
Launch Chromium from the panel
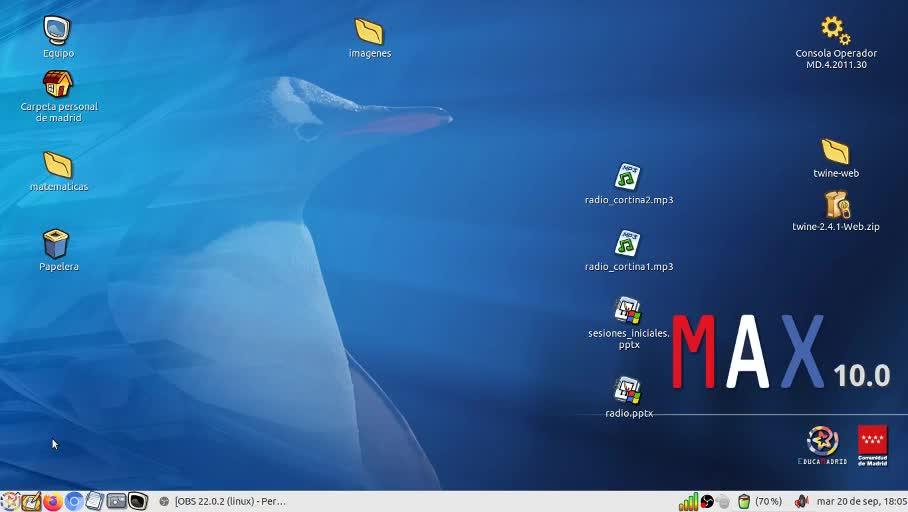point(74,502)
